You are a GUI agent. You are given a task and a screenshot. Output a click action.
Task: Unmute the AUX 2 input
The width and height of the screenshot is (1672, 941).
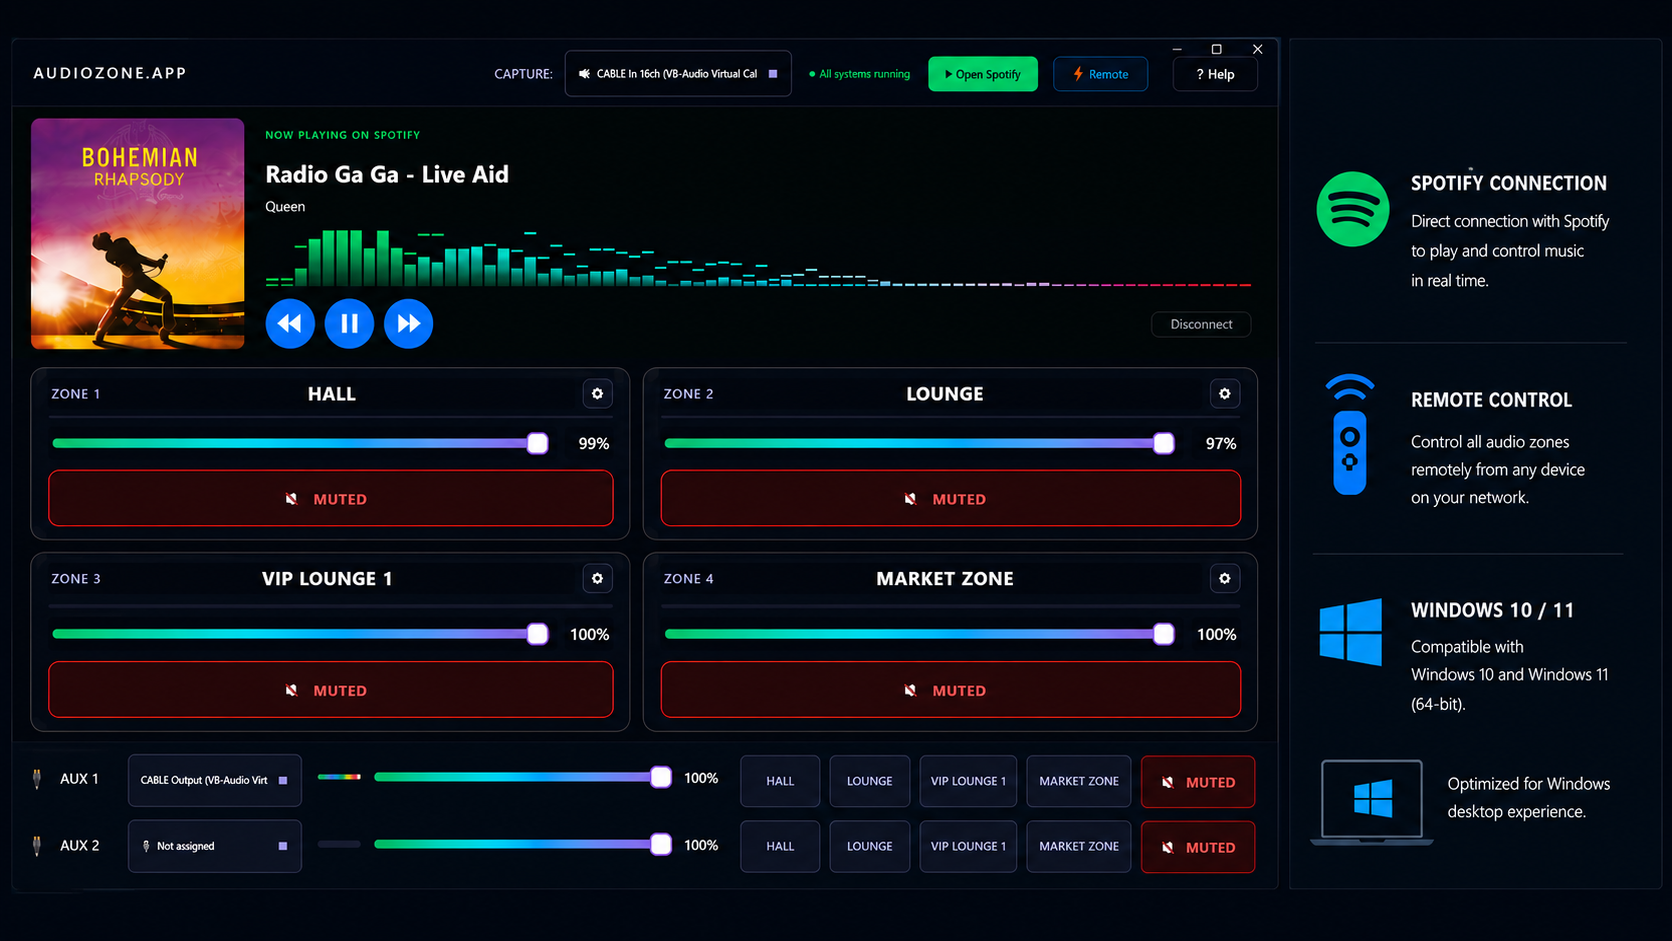1197,847
